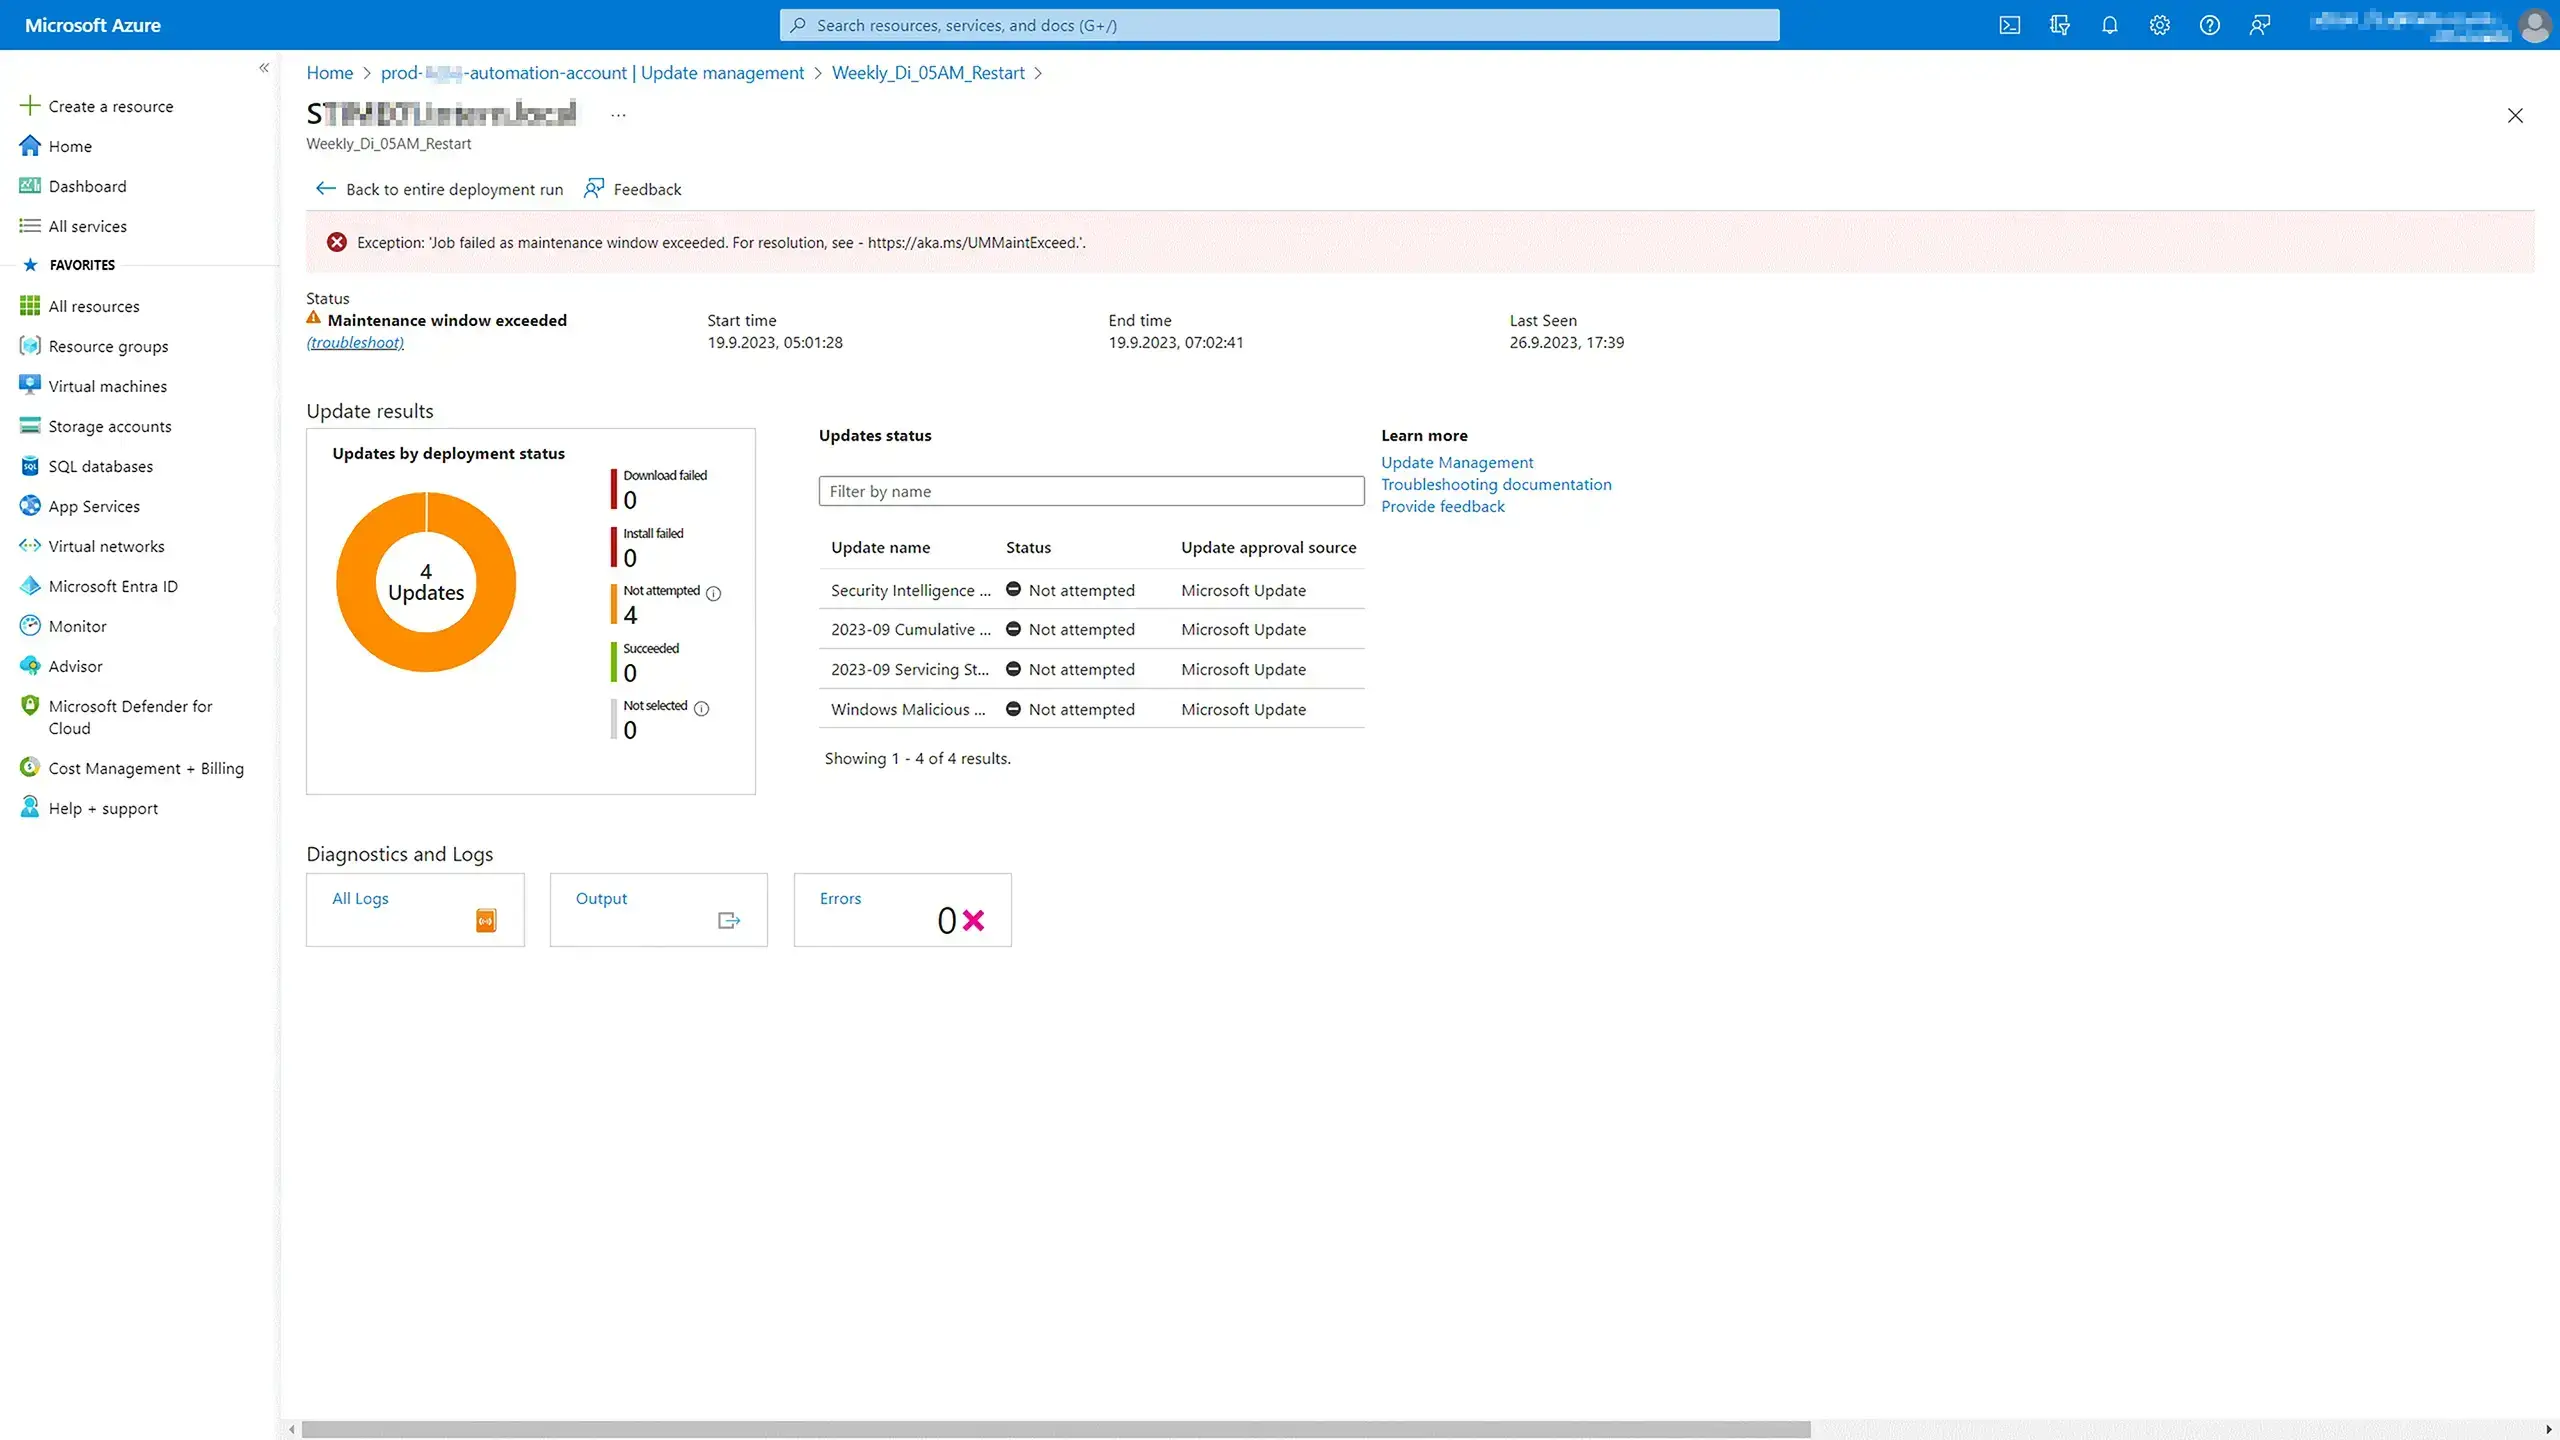This screenshot has width=2560, height=1440.
Task: Click the info icon next to Not selected
Action: tap(702, 708)
